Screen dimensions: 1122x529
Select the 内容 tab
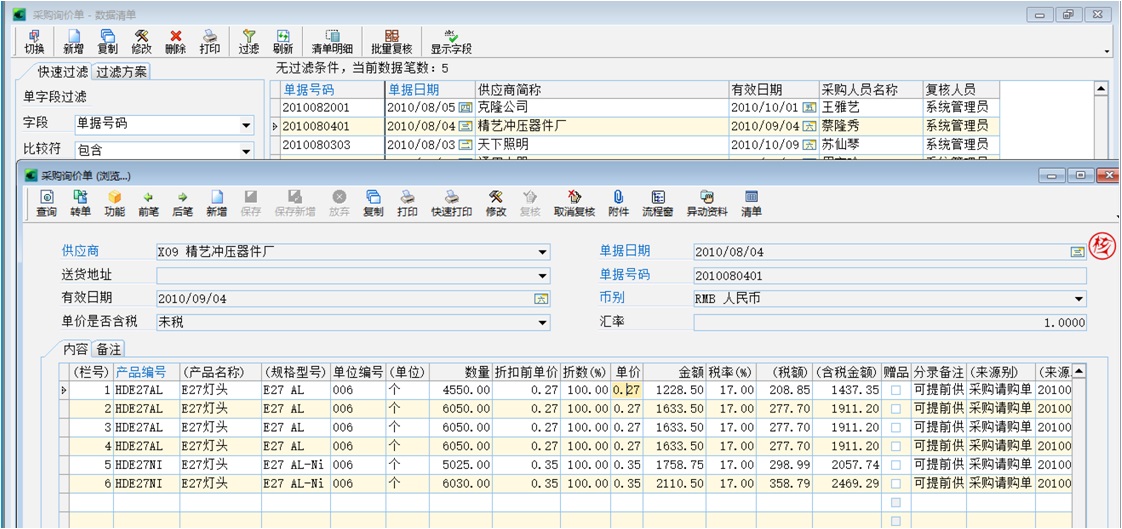coord(75,349)
